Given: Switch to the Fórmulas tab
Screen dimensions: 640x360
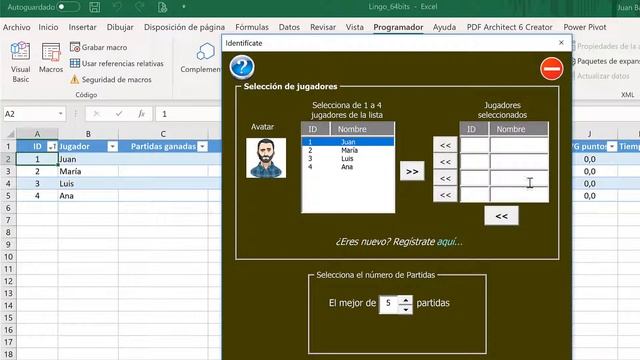Looking at the screenshot, I should point(252,27).
